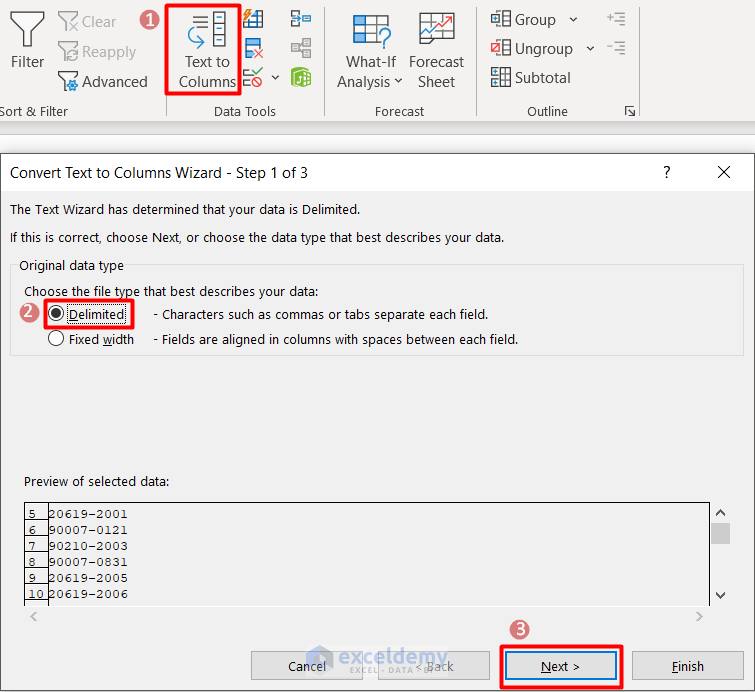Click the Cancel button

(307, 666)
